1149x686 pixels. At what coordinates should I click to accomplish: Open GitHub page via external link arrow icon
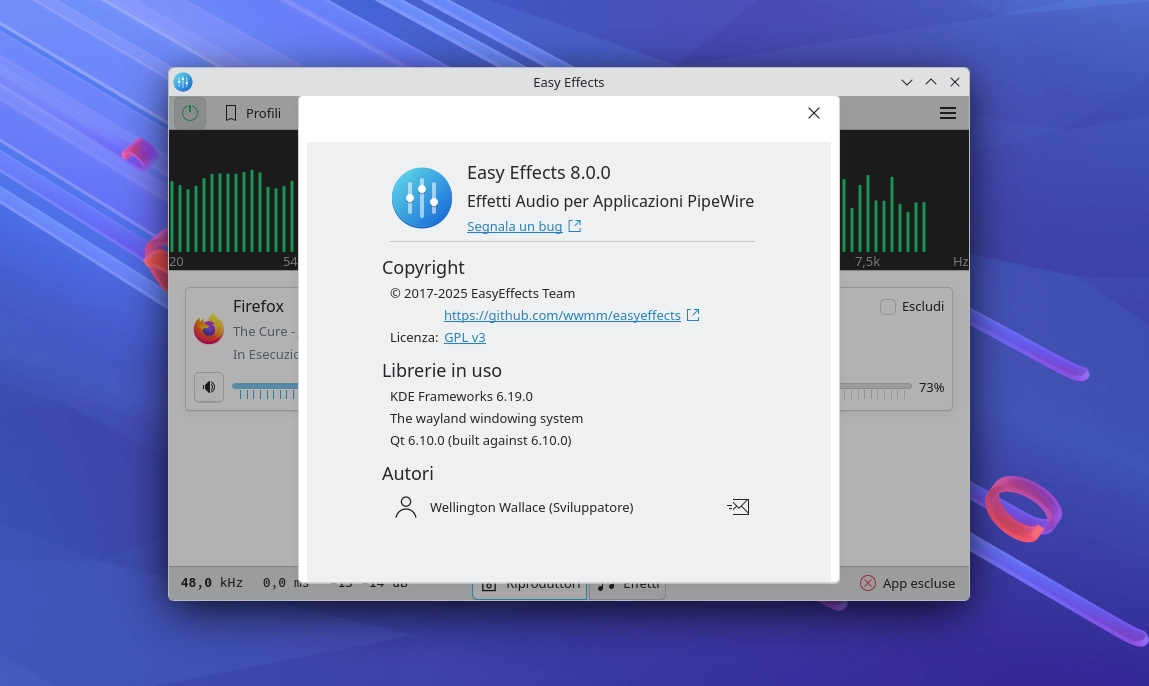tap(693, 315)
